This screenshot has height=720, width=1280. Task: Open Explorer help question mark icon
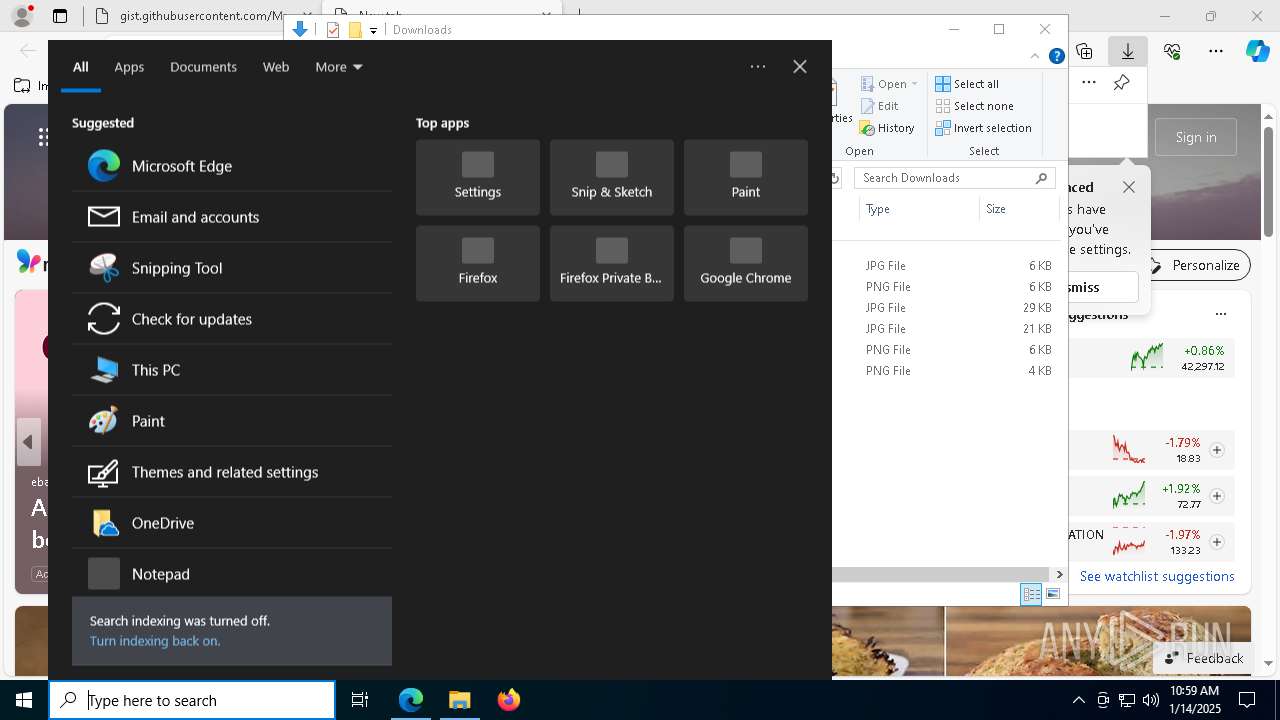click(1057, 57)
